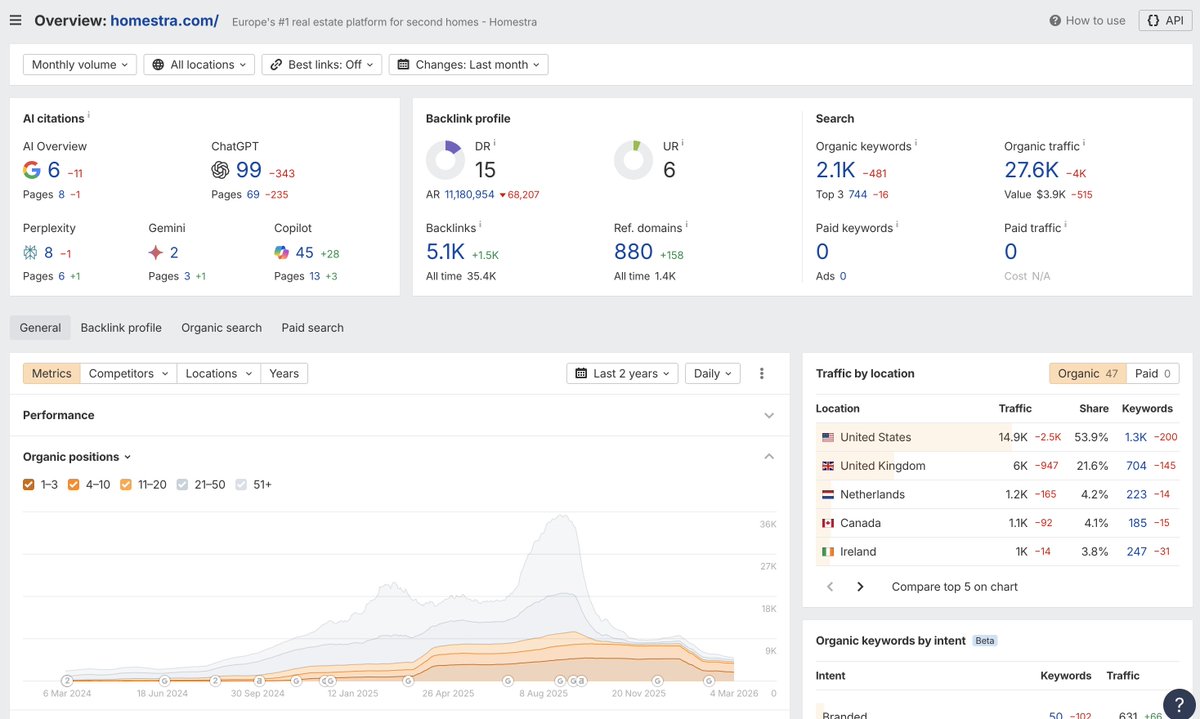Select the Organic 47 traffic toggle
The image size is (1200, 719).
(1088, 373)
